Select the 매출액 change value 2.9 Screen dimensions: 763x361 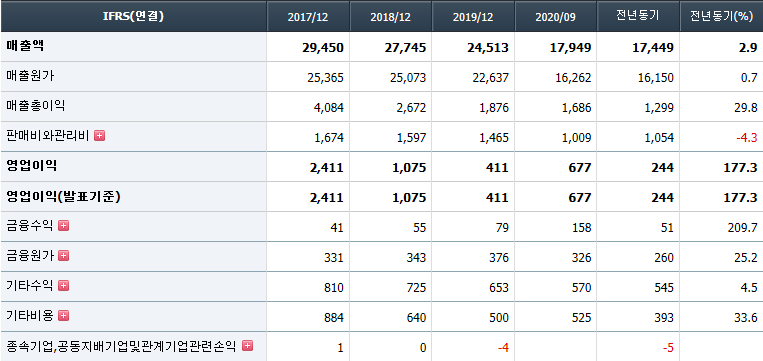(x=748, y=47)
